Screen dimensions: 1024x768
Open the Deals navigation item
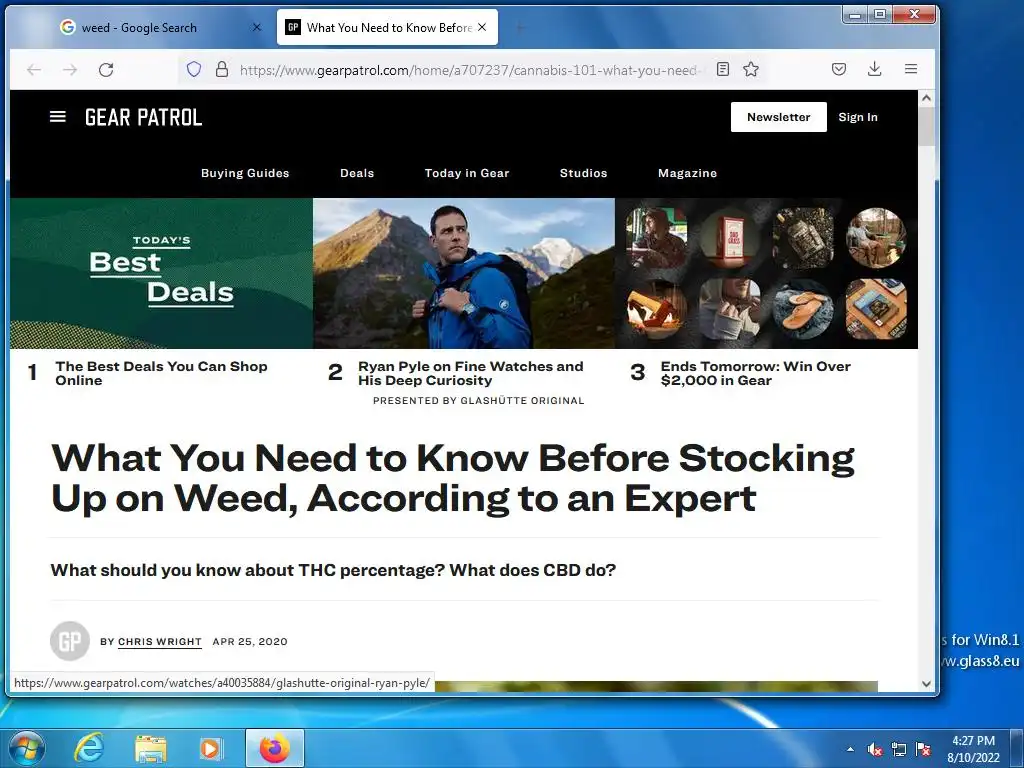(x=357, y=173)
